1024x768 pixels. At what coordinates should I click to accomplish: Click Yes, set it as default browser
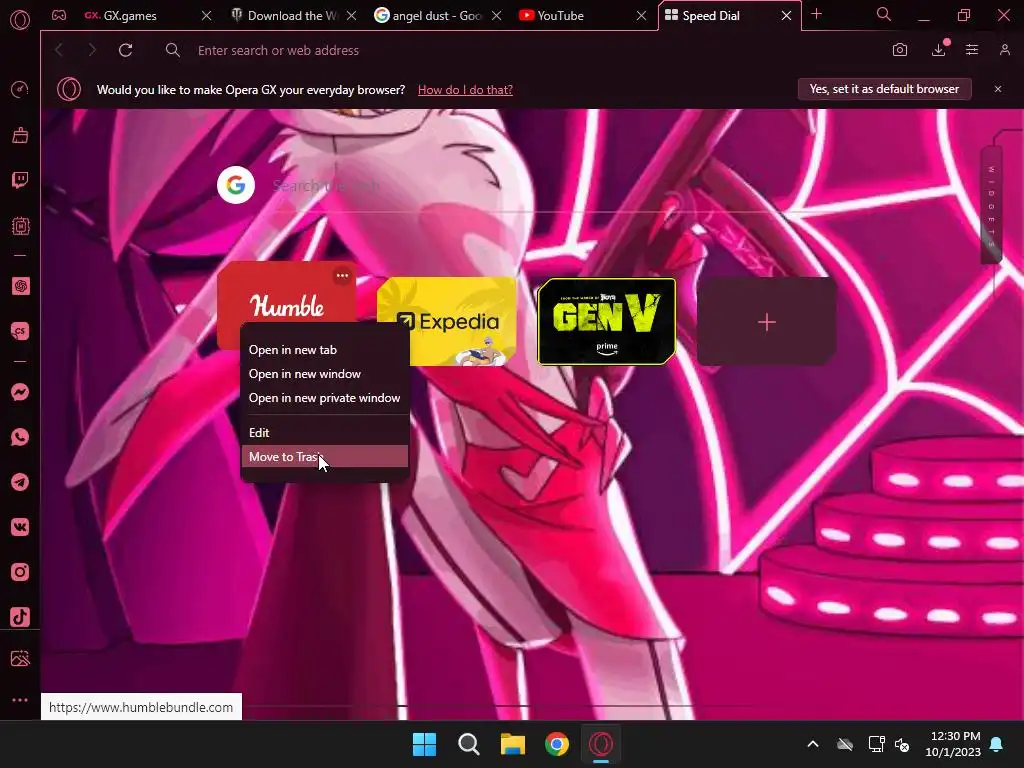pyautogui.click(x=884, y=89)
